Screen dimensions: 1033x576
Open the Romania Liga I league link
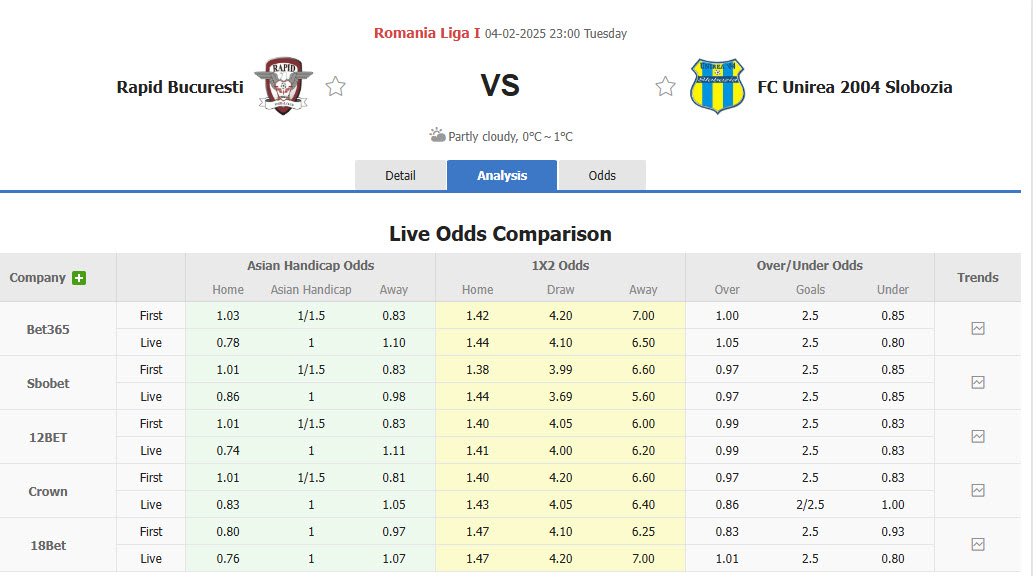(422, 33)
